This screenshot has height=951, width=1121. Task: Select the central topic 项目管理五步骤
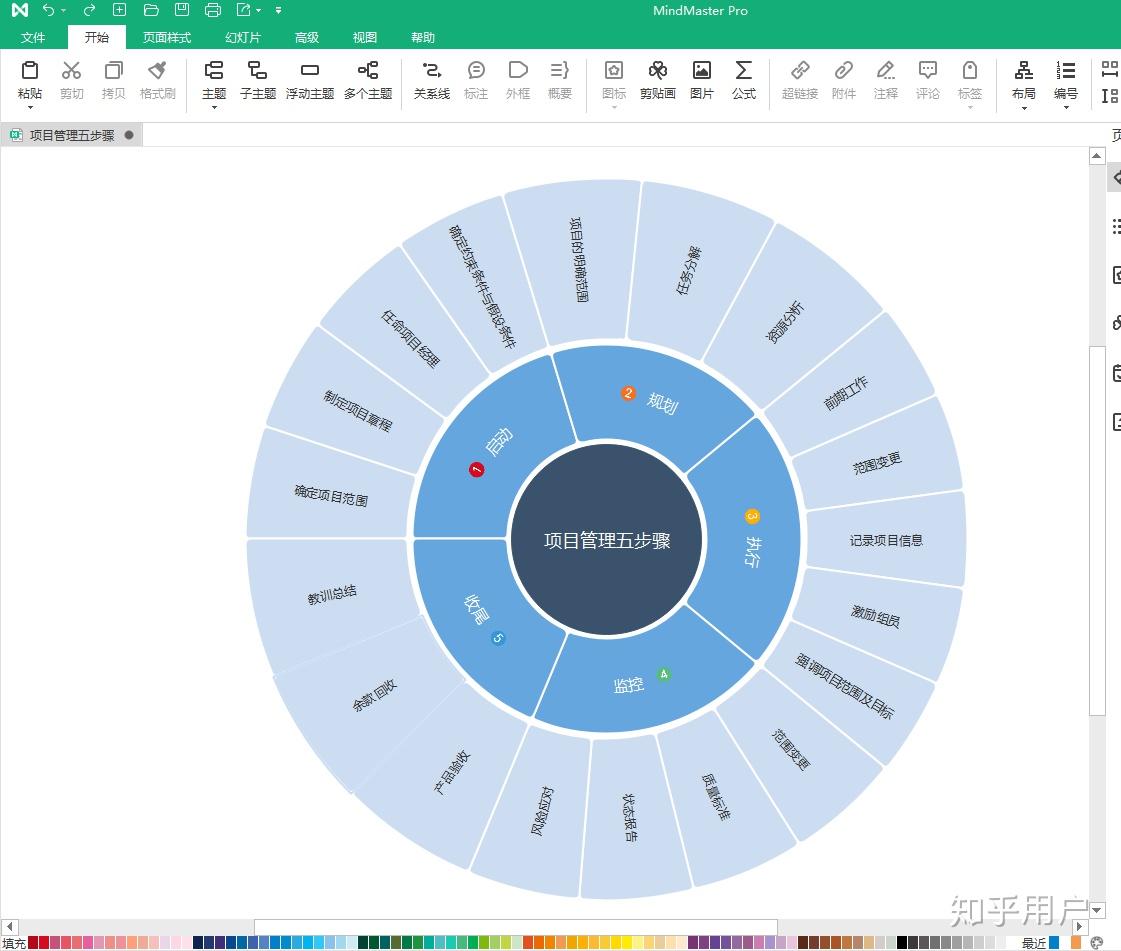(607, 540)
